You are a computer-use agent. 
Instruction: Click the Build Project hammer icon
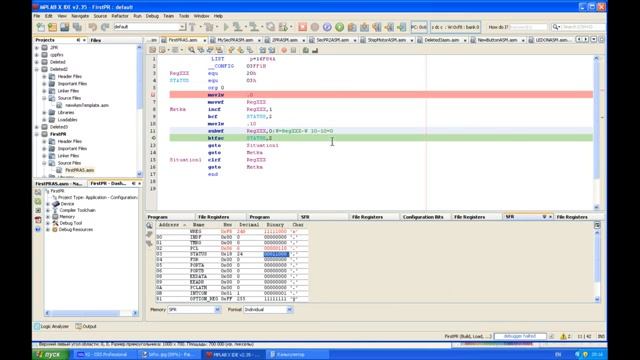(x=193, y=27)
